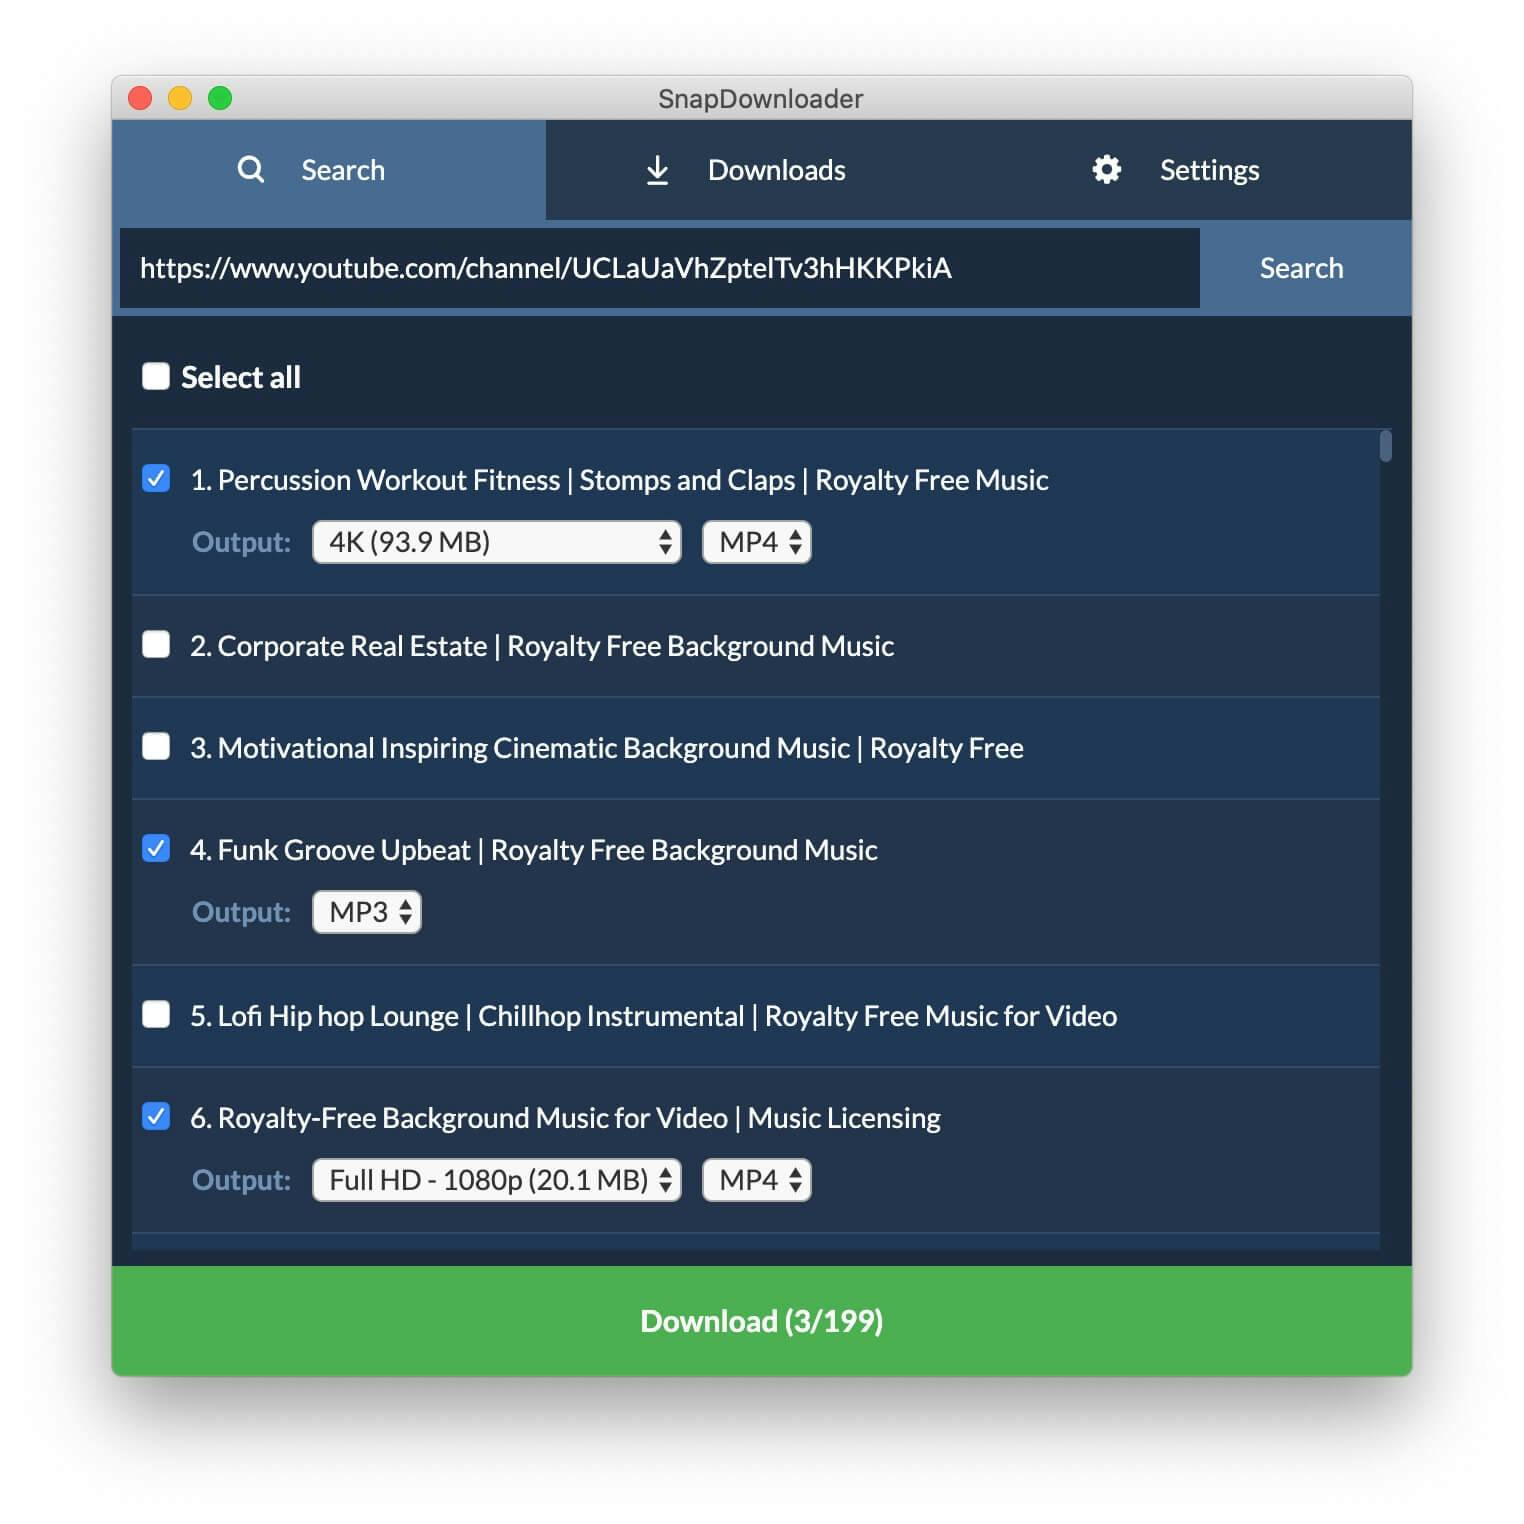Click the download arrow icon

(x=657, y=170)
